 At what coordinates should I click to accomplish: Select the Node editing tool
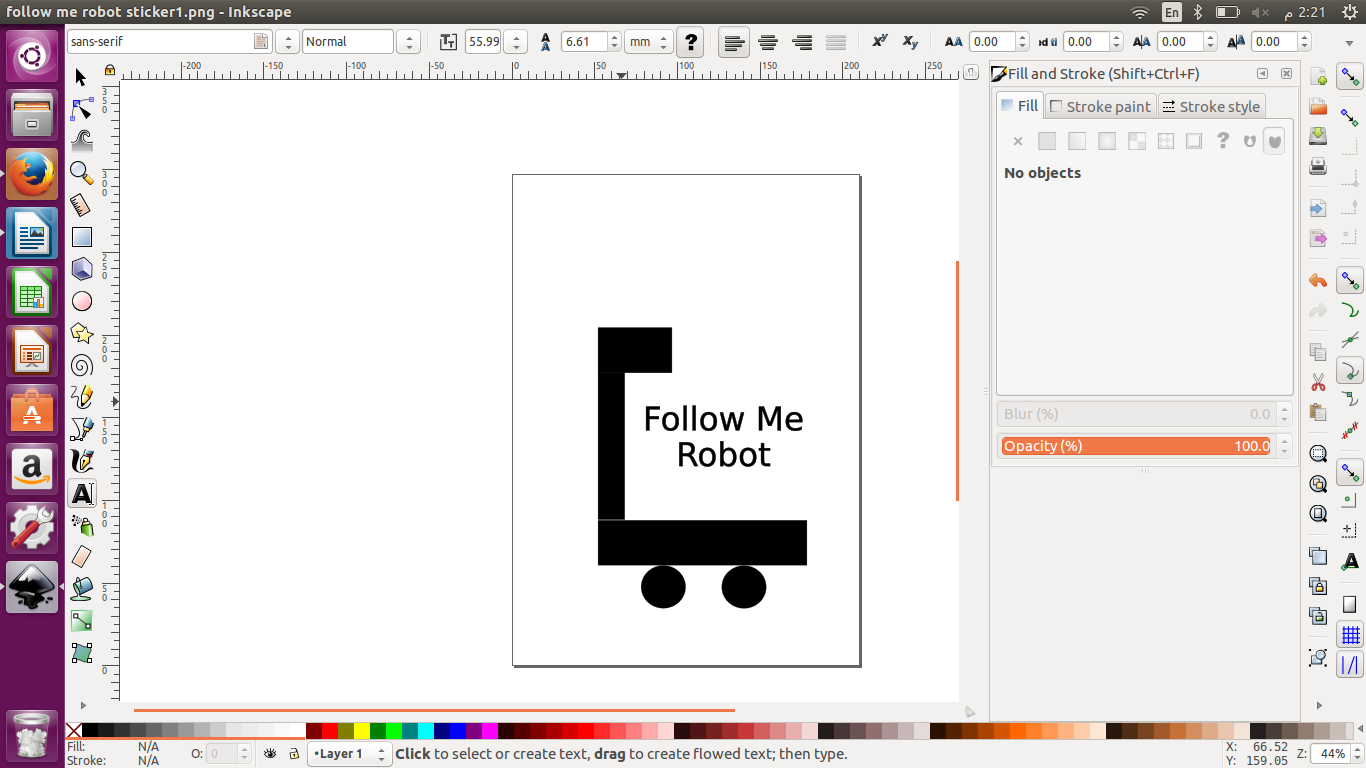click(82, 109)
